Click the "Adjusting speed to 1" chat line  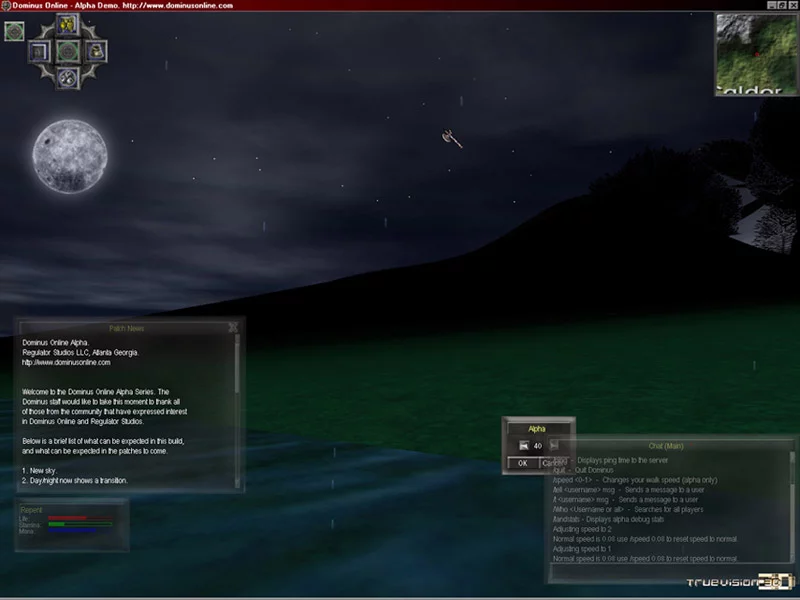tap(582, 549)
